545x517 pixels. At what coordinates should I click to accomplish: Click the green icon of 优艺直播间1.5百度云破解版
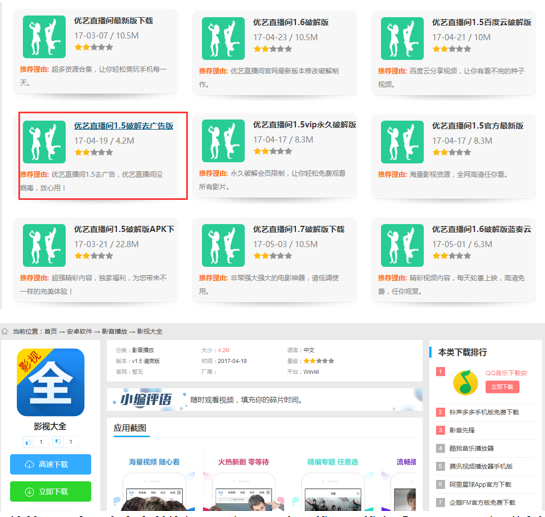pyautogui.click(x=402, y=38)
